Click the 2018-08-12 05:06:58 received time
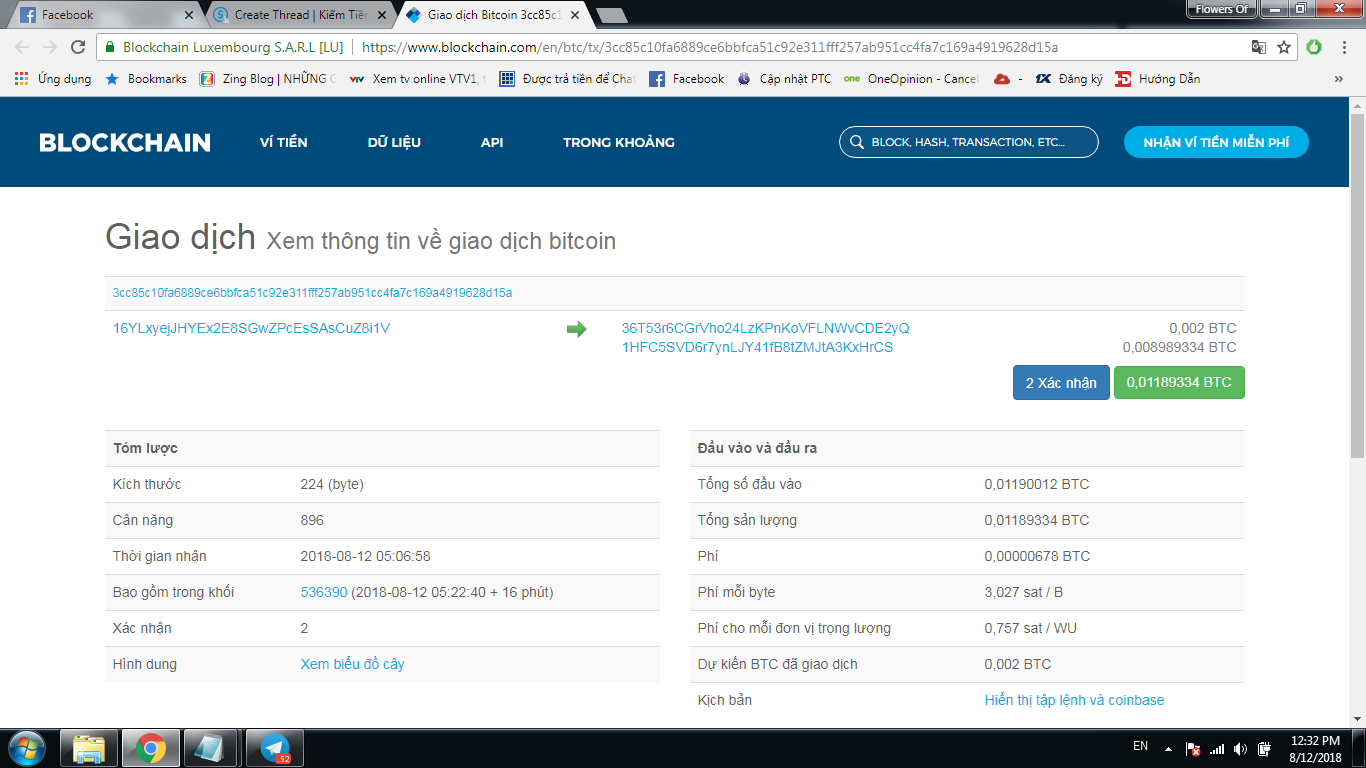The height and width of the screenshot is (768, 1366). pos(365,556)
